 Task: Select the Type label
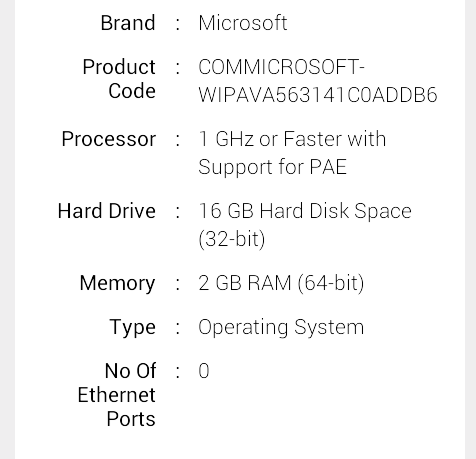coord(133,327)
